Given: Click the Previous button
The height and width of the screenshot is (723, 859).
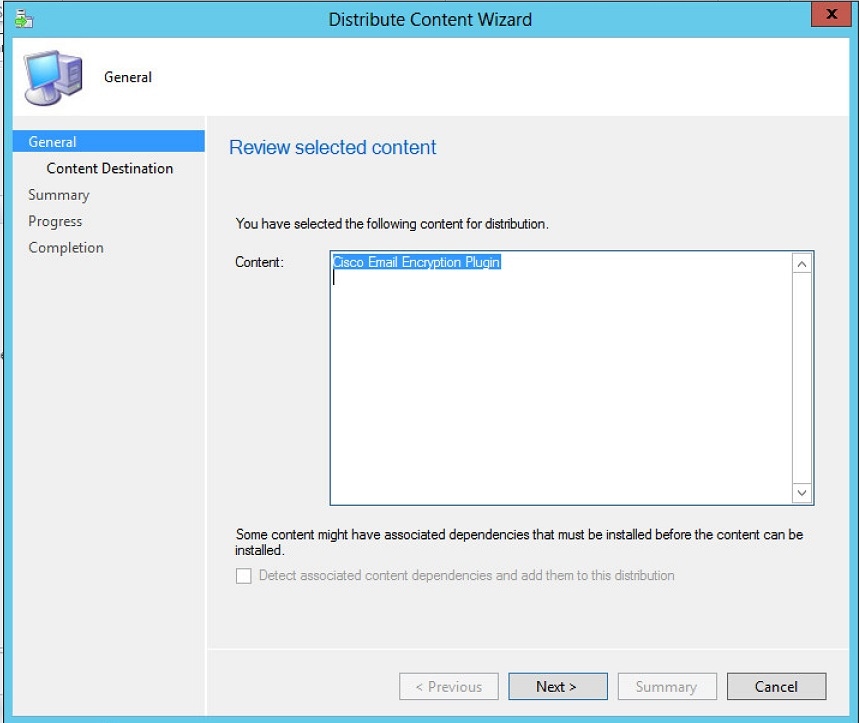Looking at the screenshot, I should (x=448, y=686).
